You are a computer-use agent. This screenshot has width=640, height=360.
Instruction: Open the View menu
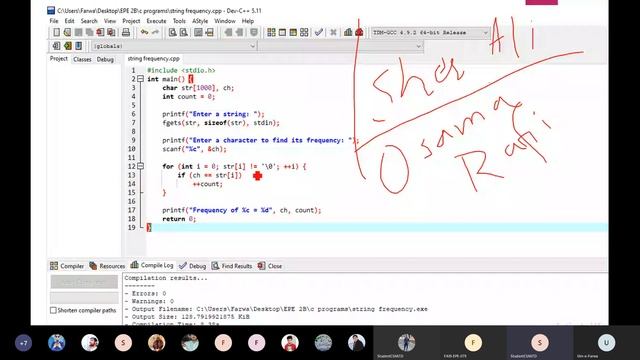(110, 21)
